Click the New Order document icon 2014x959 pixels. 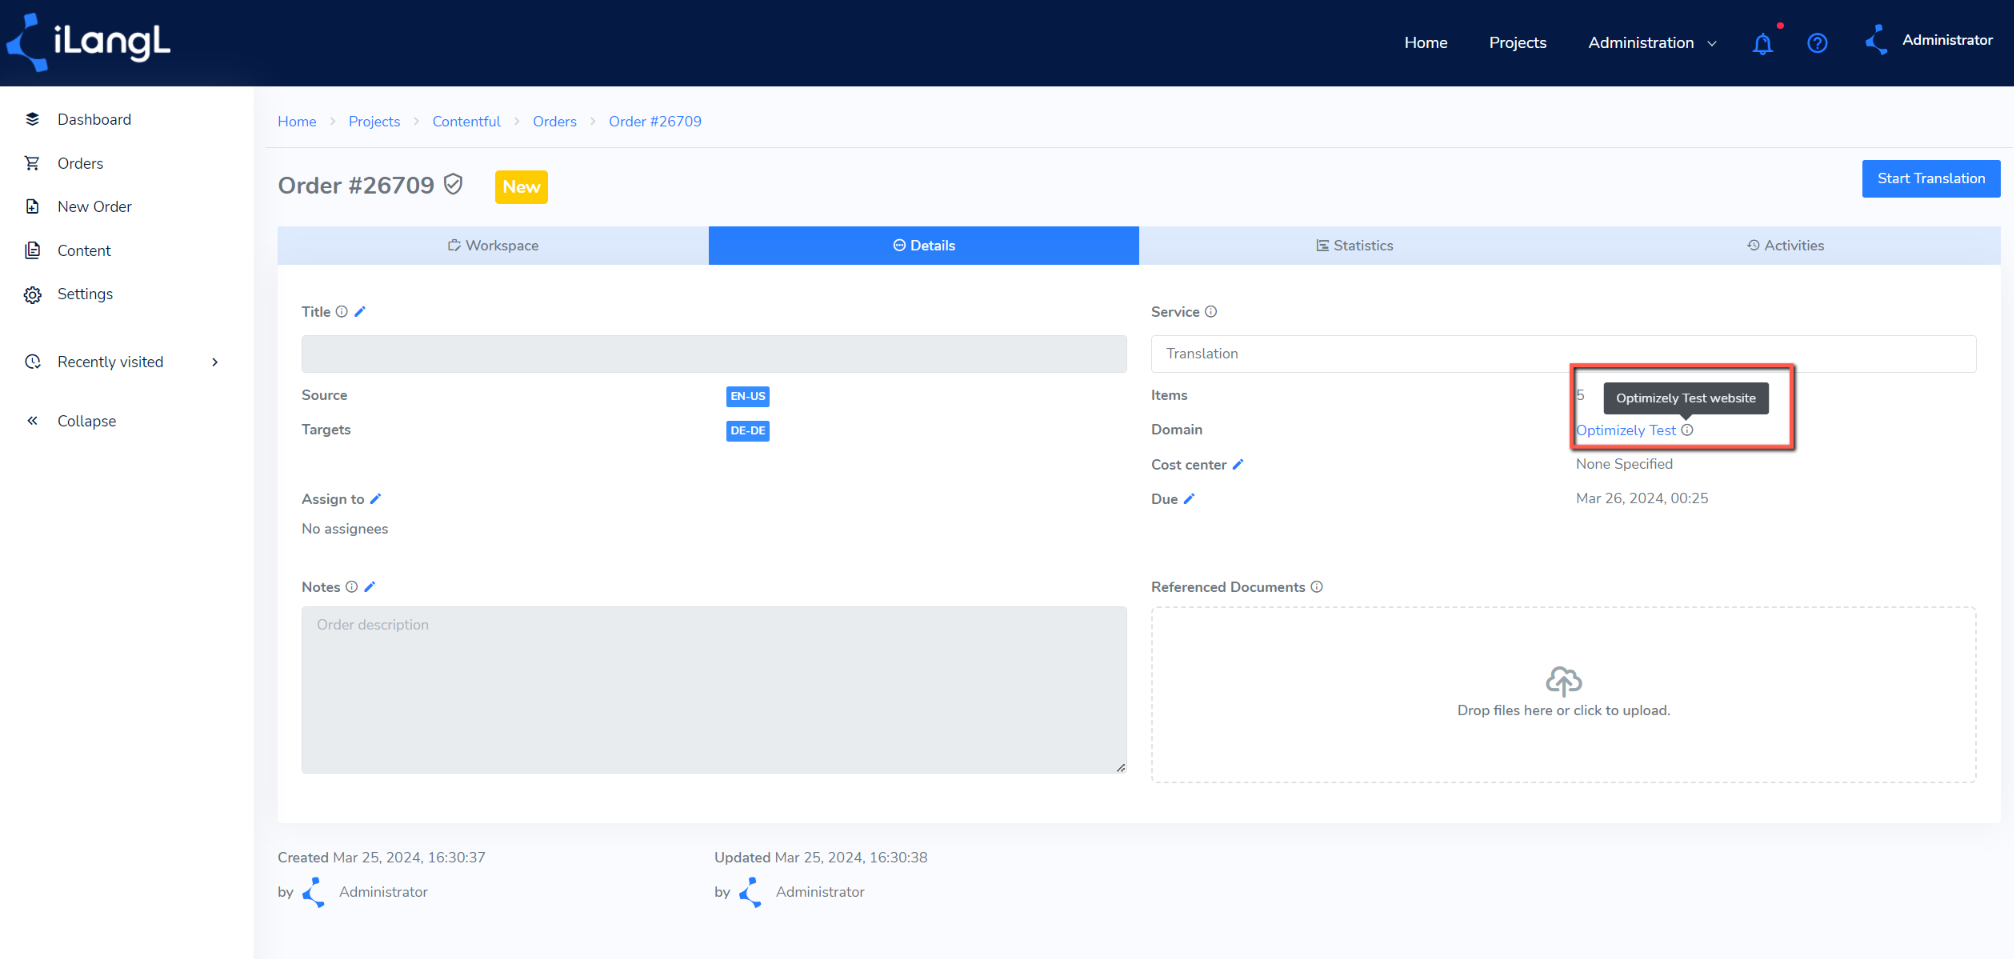pyautogui.click(x=32, y=206)
